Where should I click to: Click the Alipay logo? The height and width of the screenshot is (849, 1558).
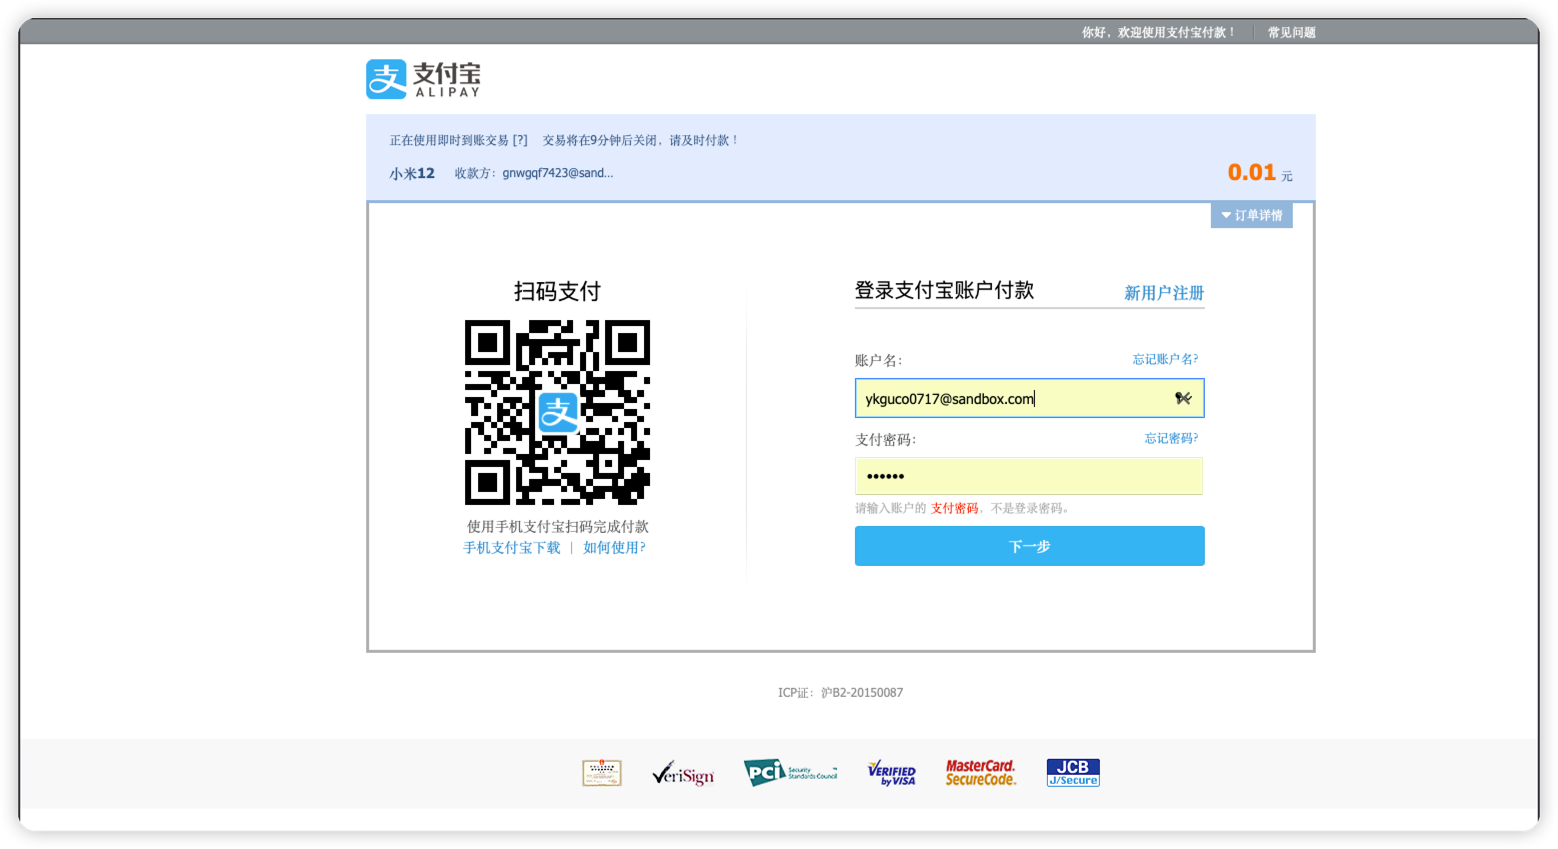(x=423, y=79)
